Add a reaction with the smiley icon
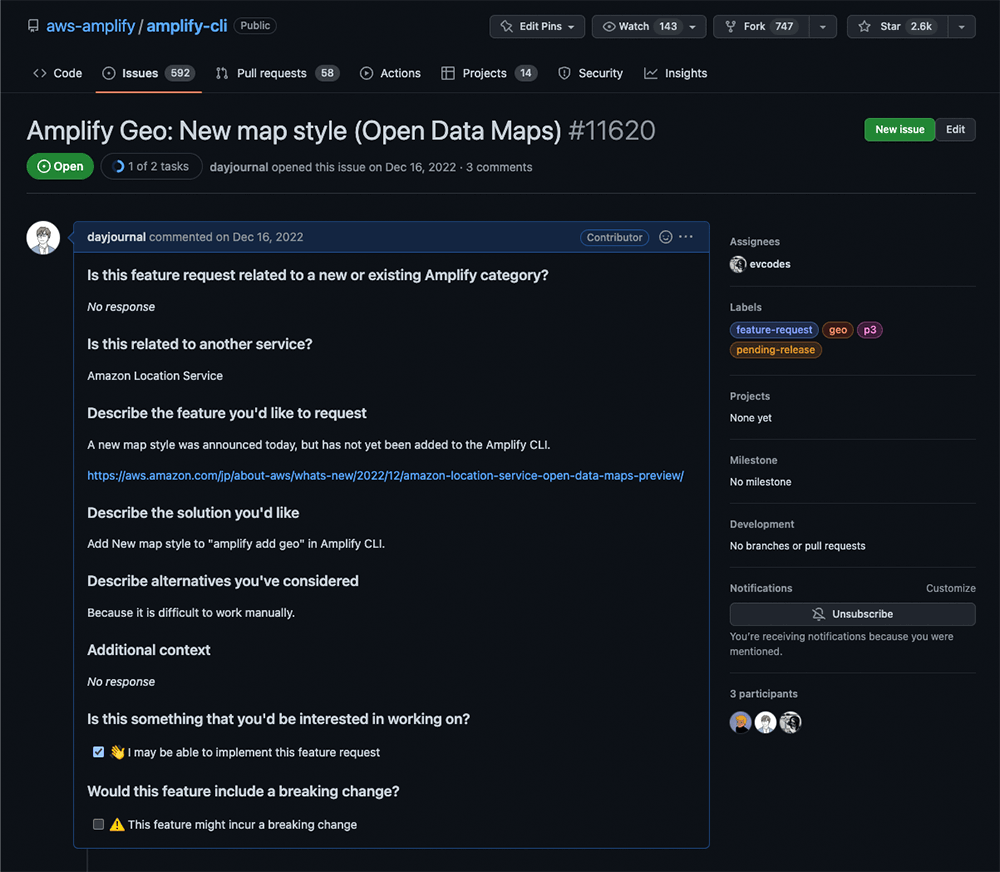The image size is (1000, 872). 665,237
